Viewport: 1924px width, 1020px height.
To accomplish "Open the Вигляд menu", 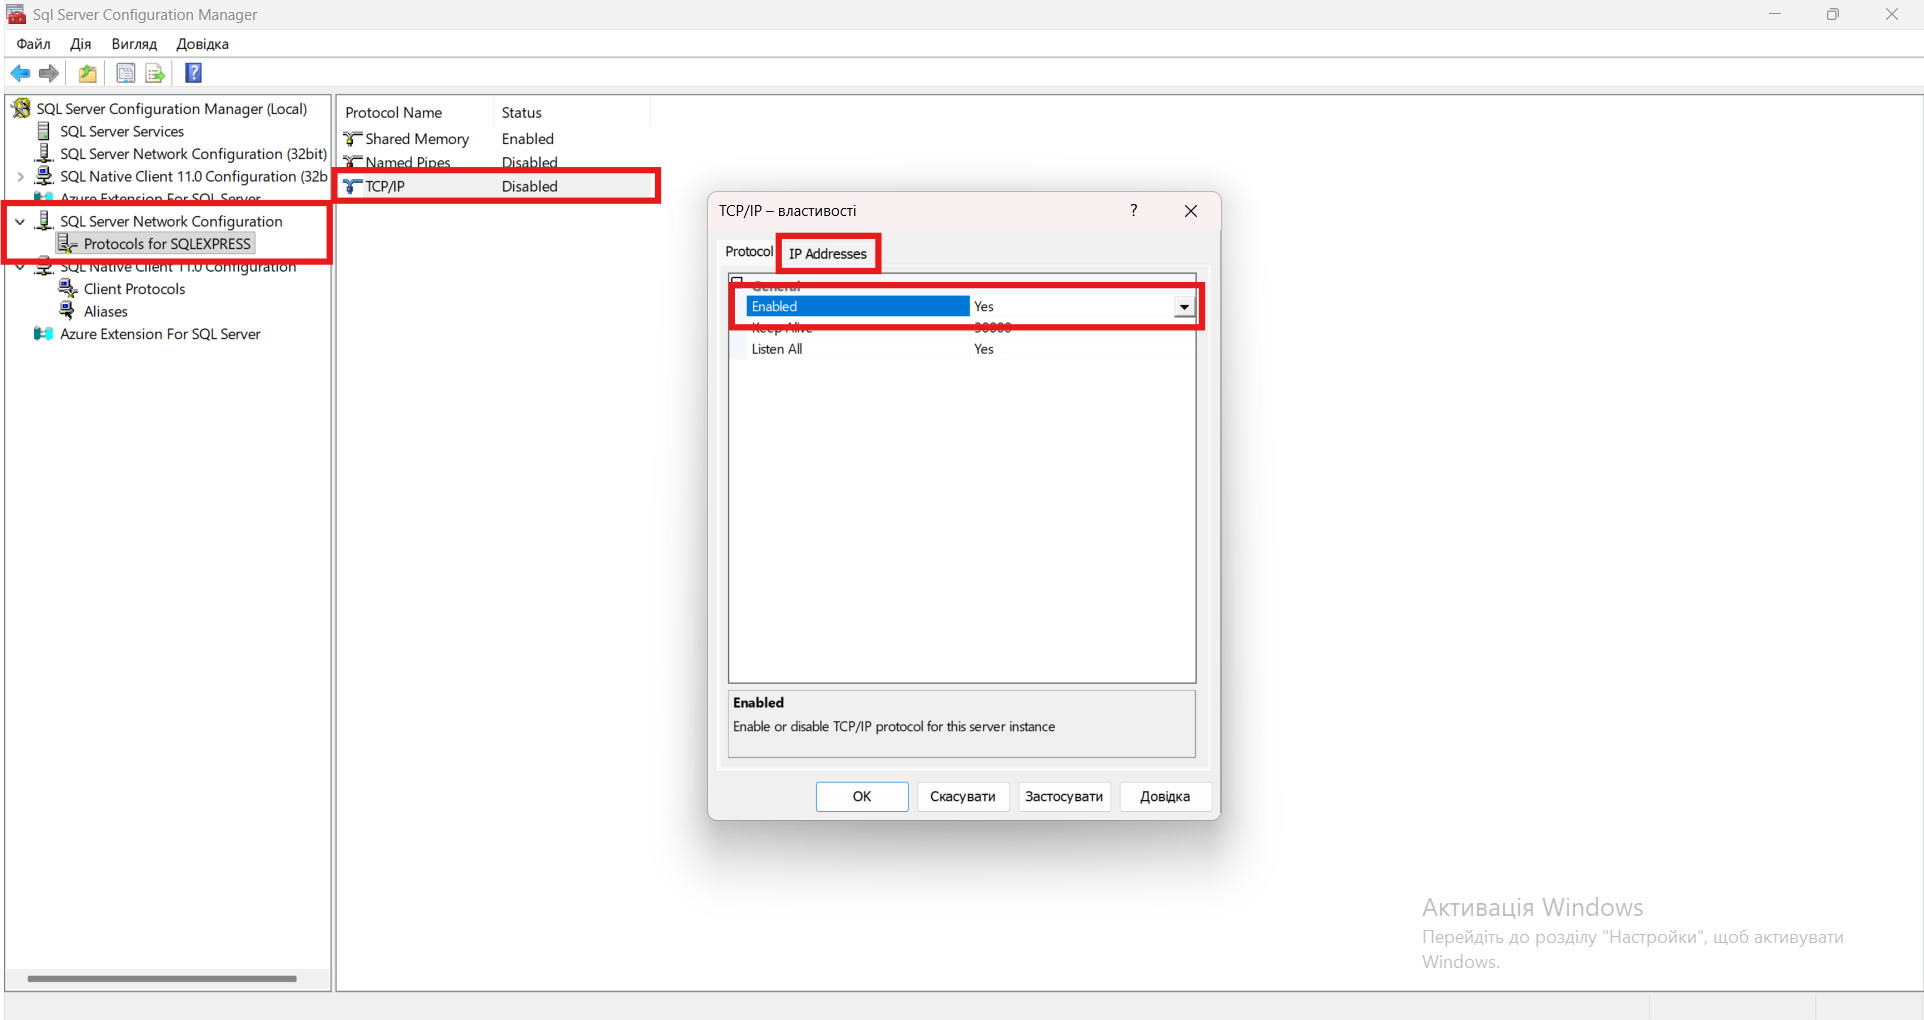I will (x=134, y=44).
